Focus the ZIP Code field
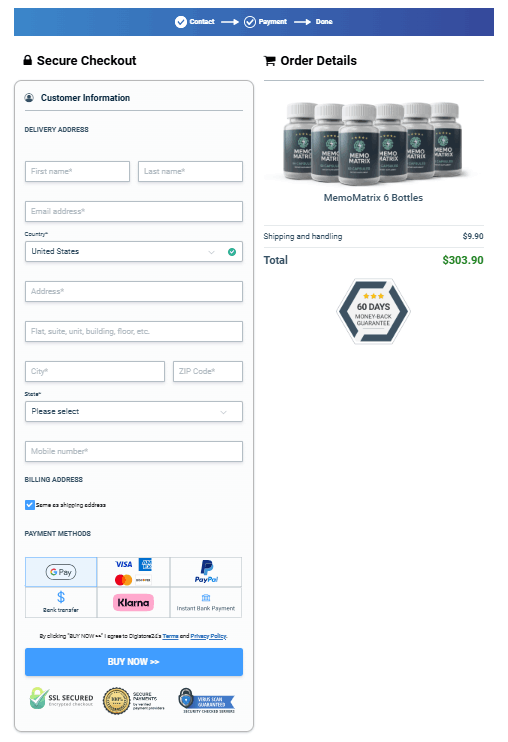The image size is (508, 742). click(208, 371)
